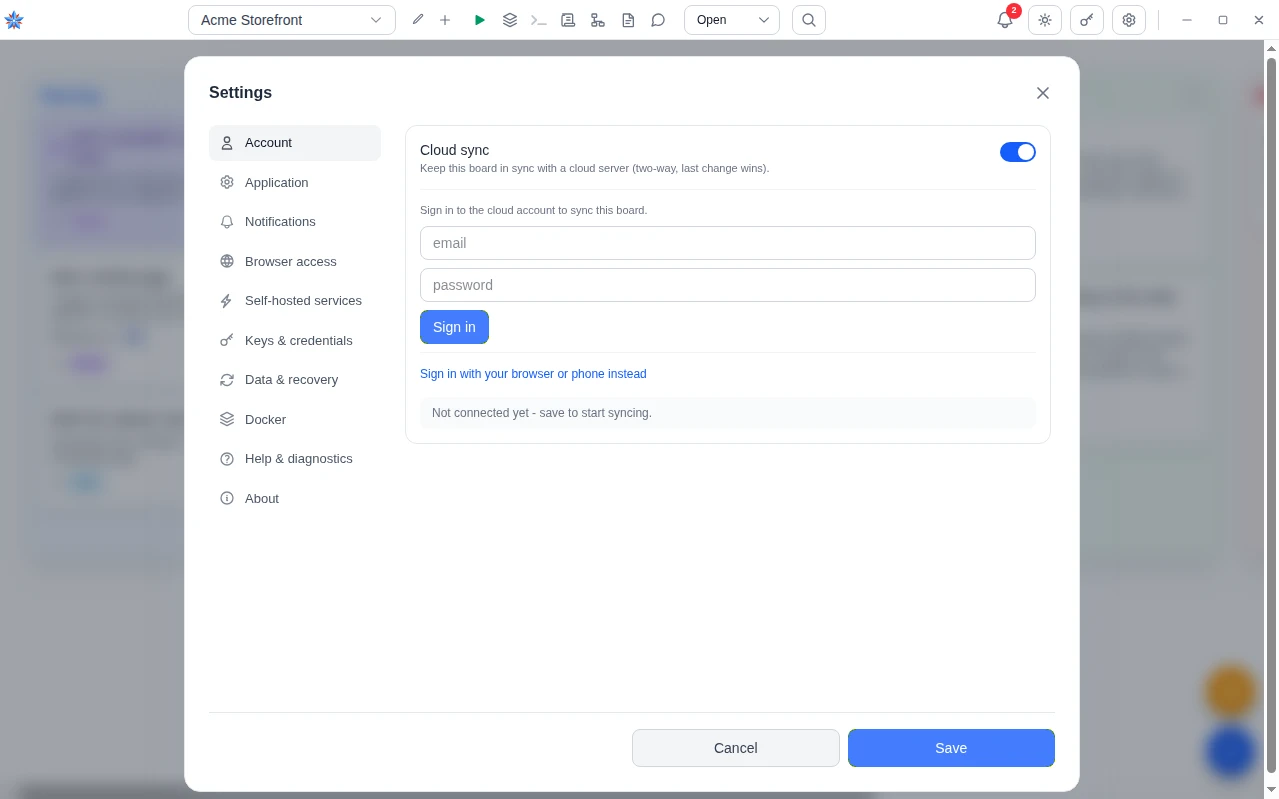Minimize the application window
1279x799 pixels.
(1187, 20)
